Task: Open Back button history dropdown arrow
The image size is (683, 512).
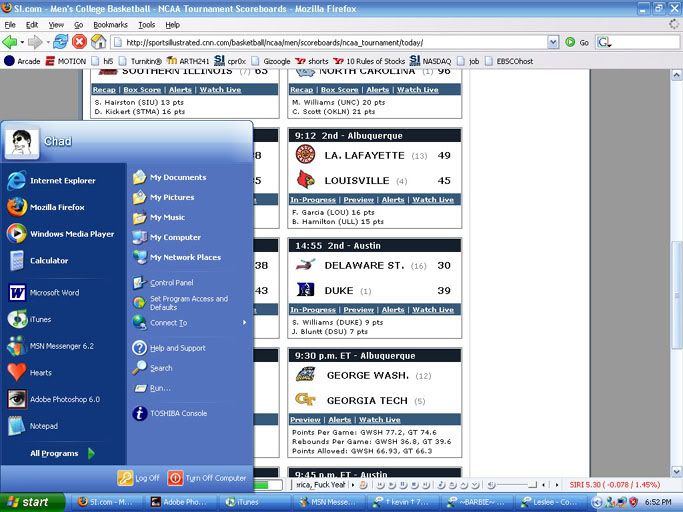Action: (x=22, y=42)
